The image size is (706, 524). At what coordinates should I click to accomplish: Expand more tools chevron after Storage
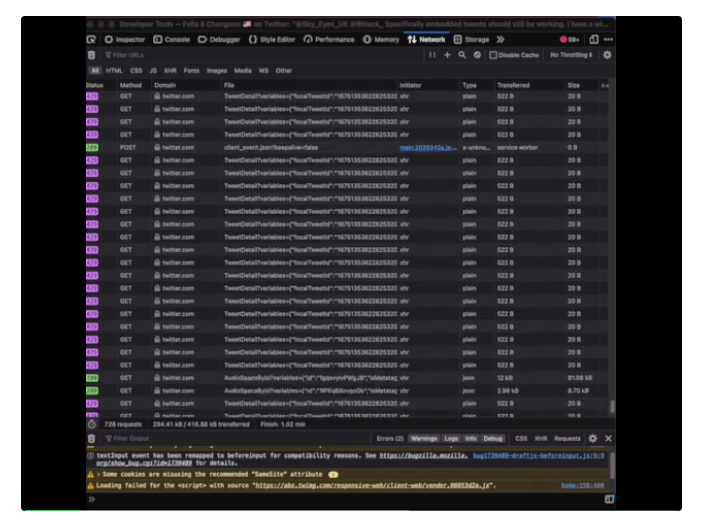(x=499, y=40)
